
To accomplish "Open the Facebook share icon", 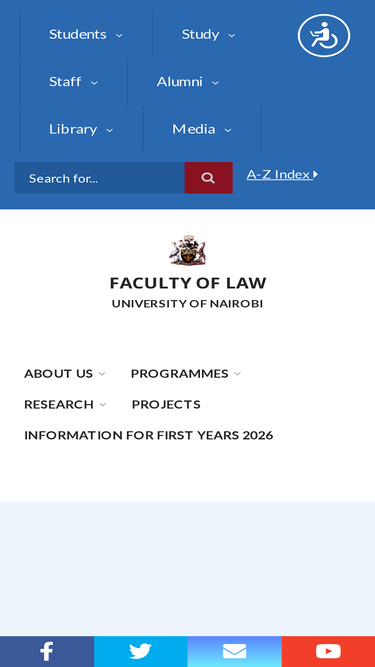I will (47, 651).
